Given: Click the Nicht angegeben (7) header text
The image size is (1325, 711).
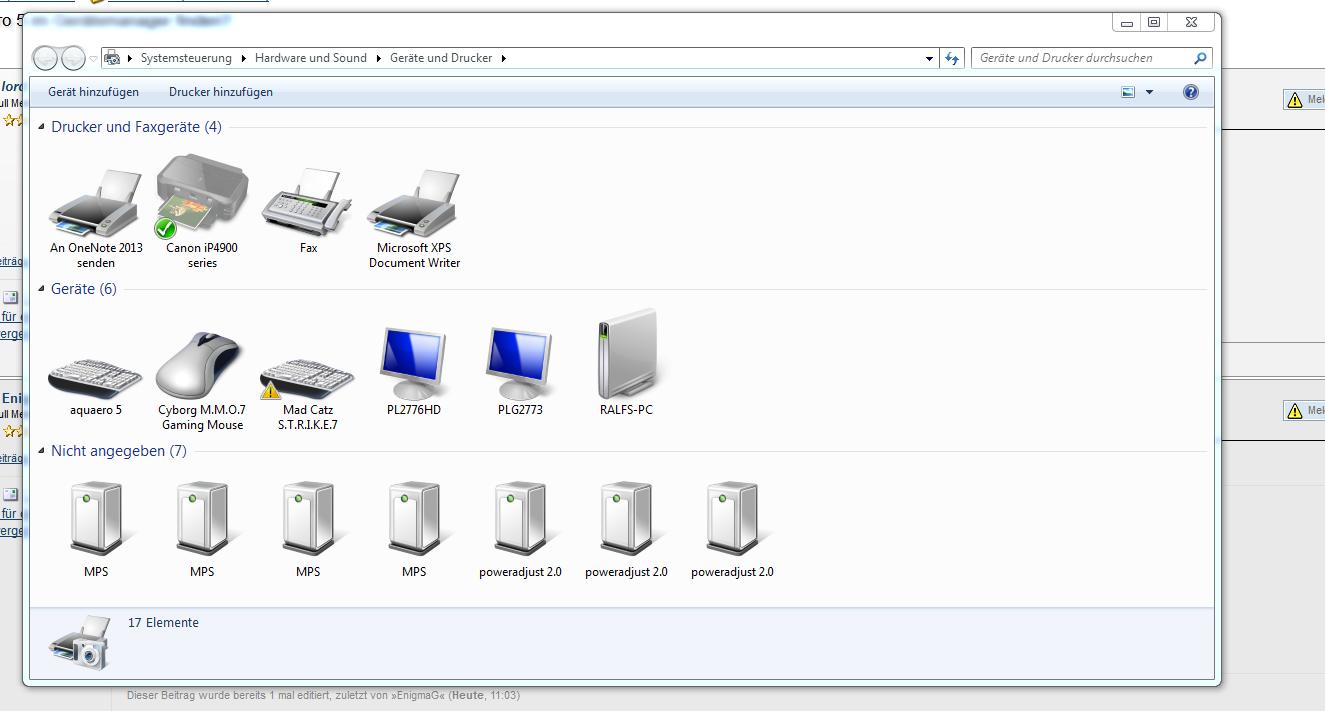Looking at the screenshot, I should 119,451.
